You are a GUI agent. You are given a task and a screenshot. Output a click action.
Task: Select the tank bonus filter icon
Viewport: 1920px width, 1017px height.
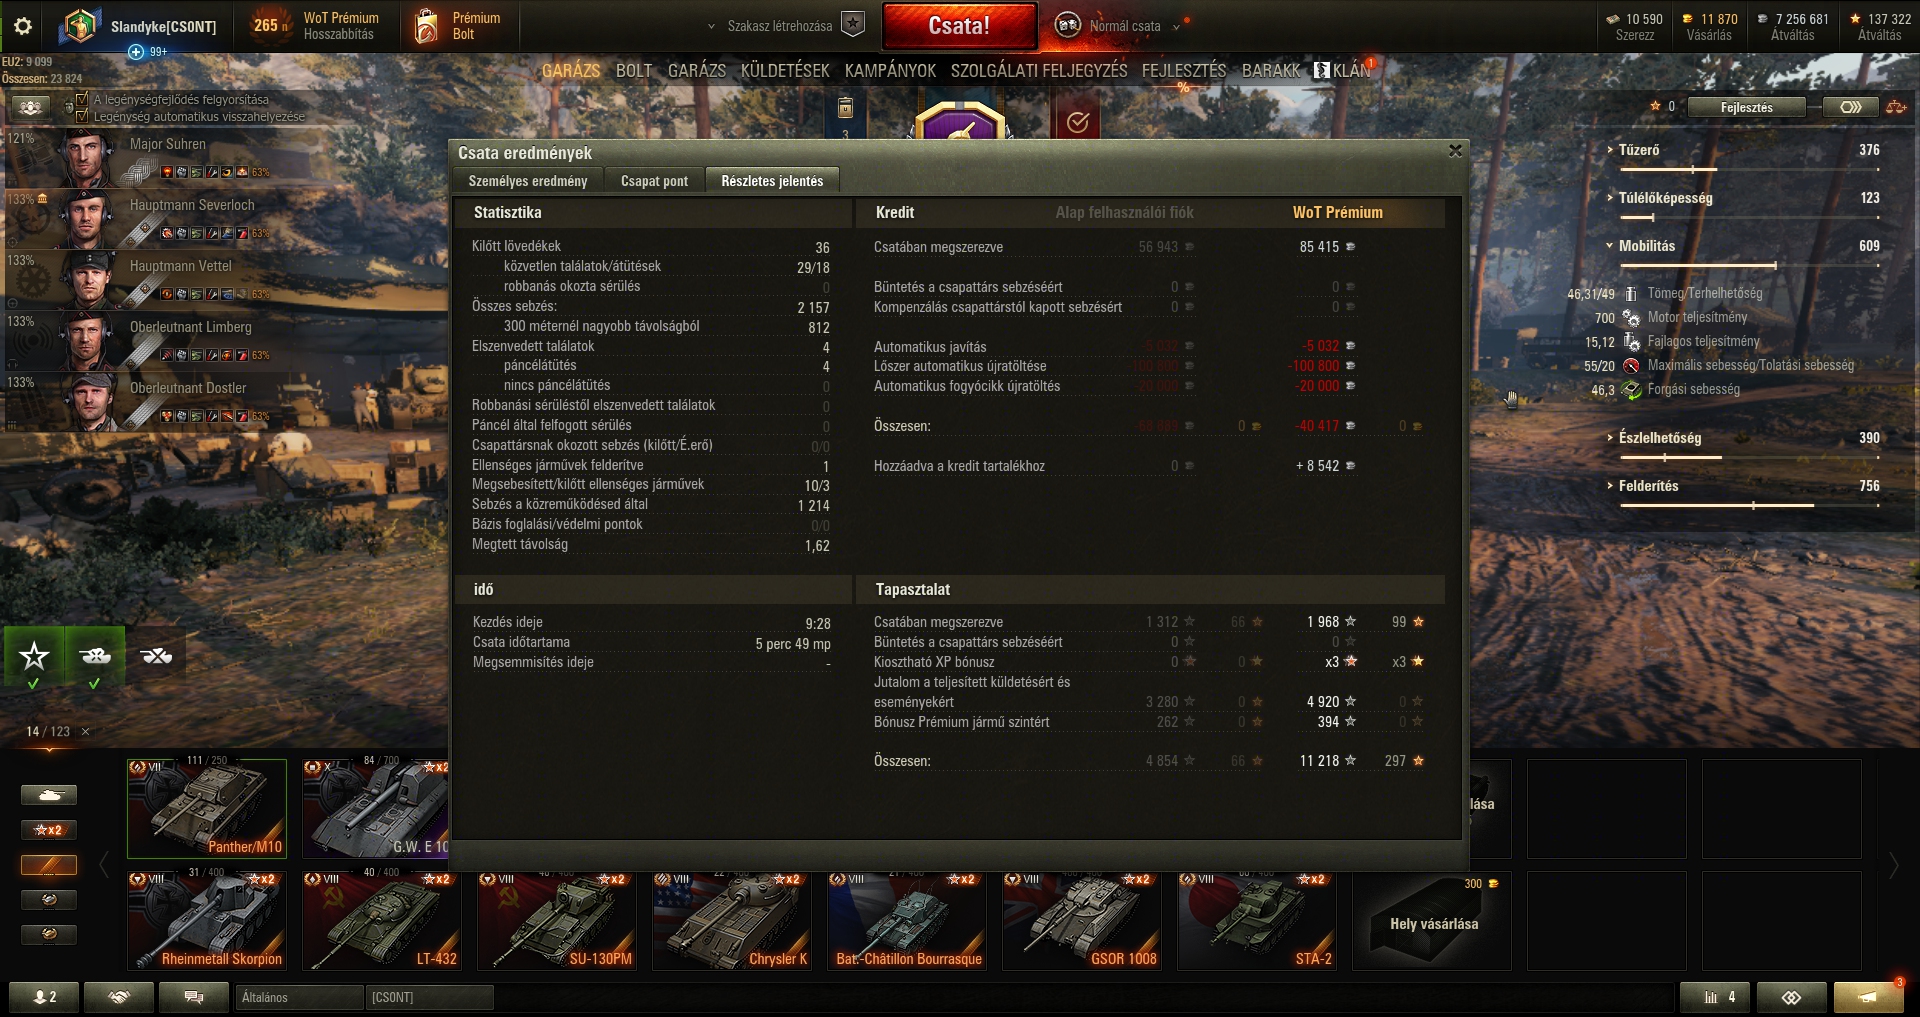(x=95, y=656)
